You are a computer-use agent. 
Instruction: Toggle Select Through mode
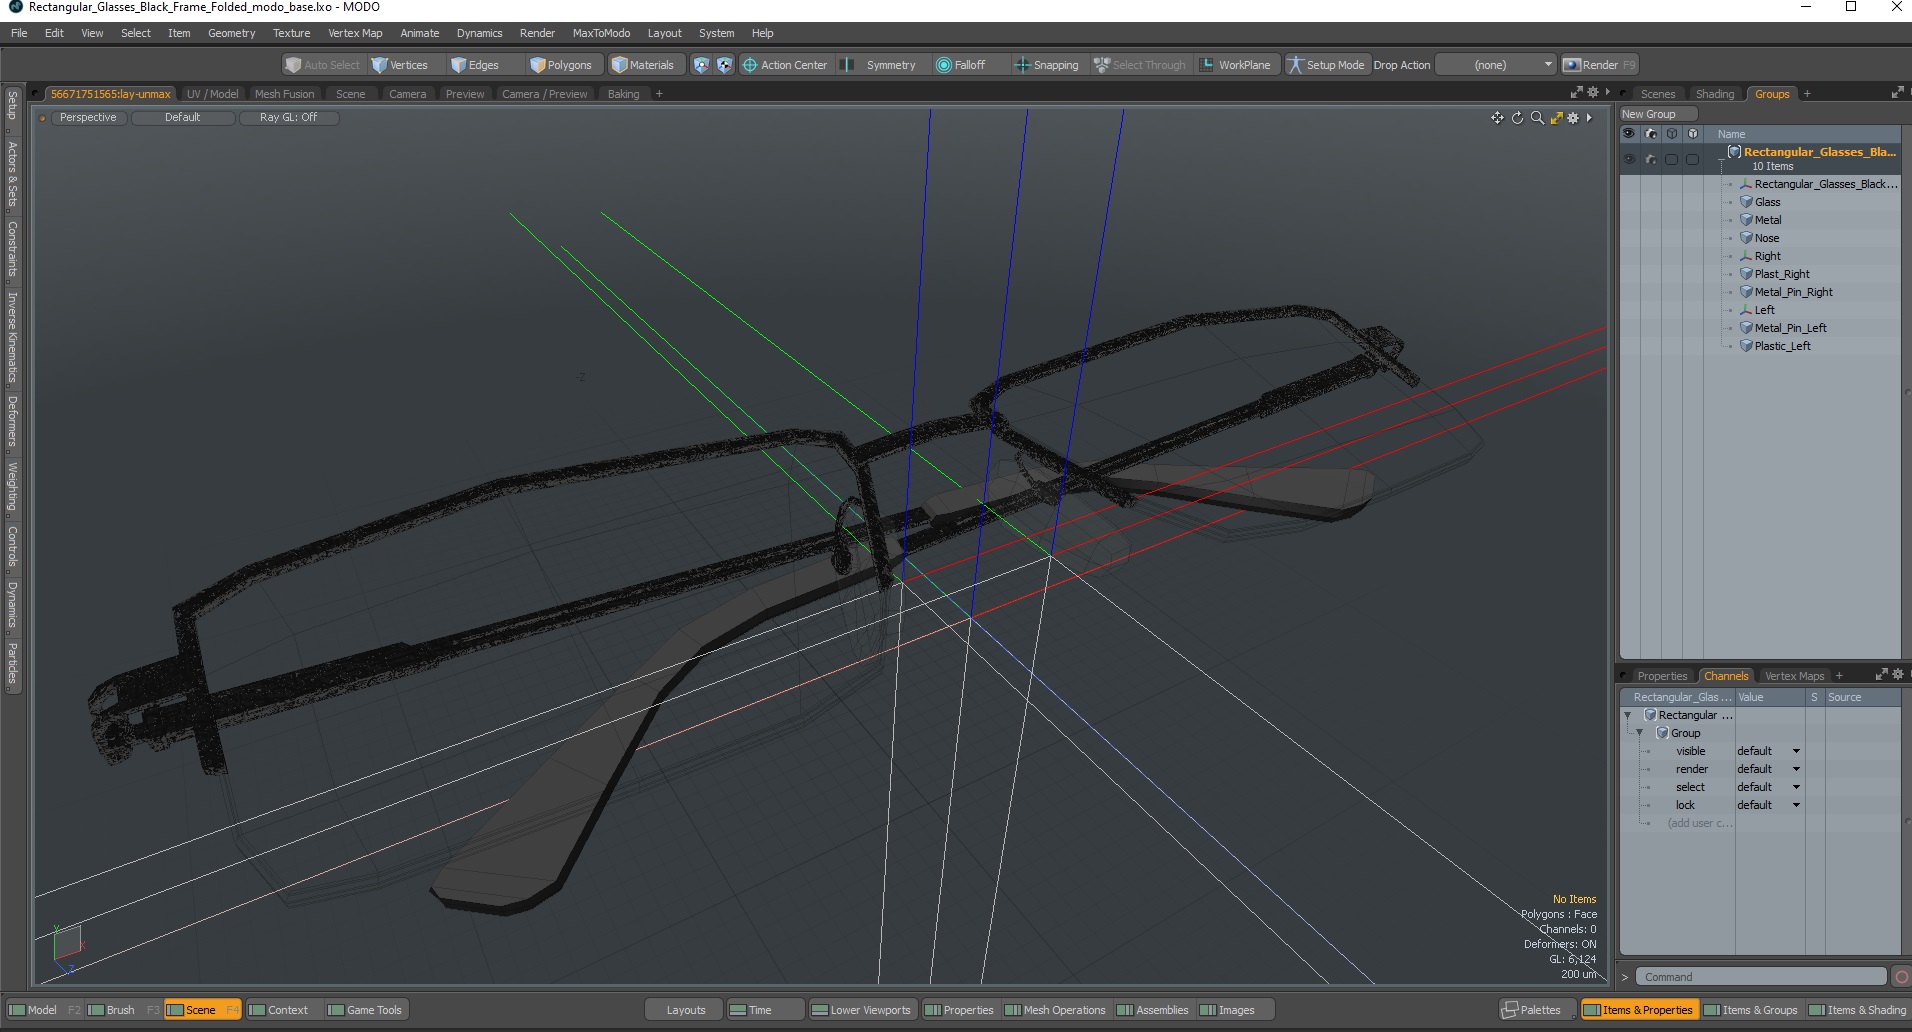coord(1140,65)
